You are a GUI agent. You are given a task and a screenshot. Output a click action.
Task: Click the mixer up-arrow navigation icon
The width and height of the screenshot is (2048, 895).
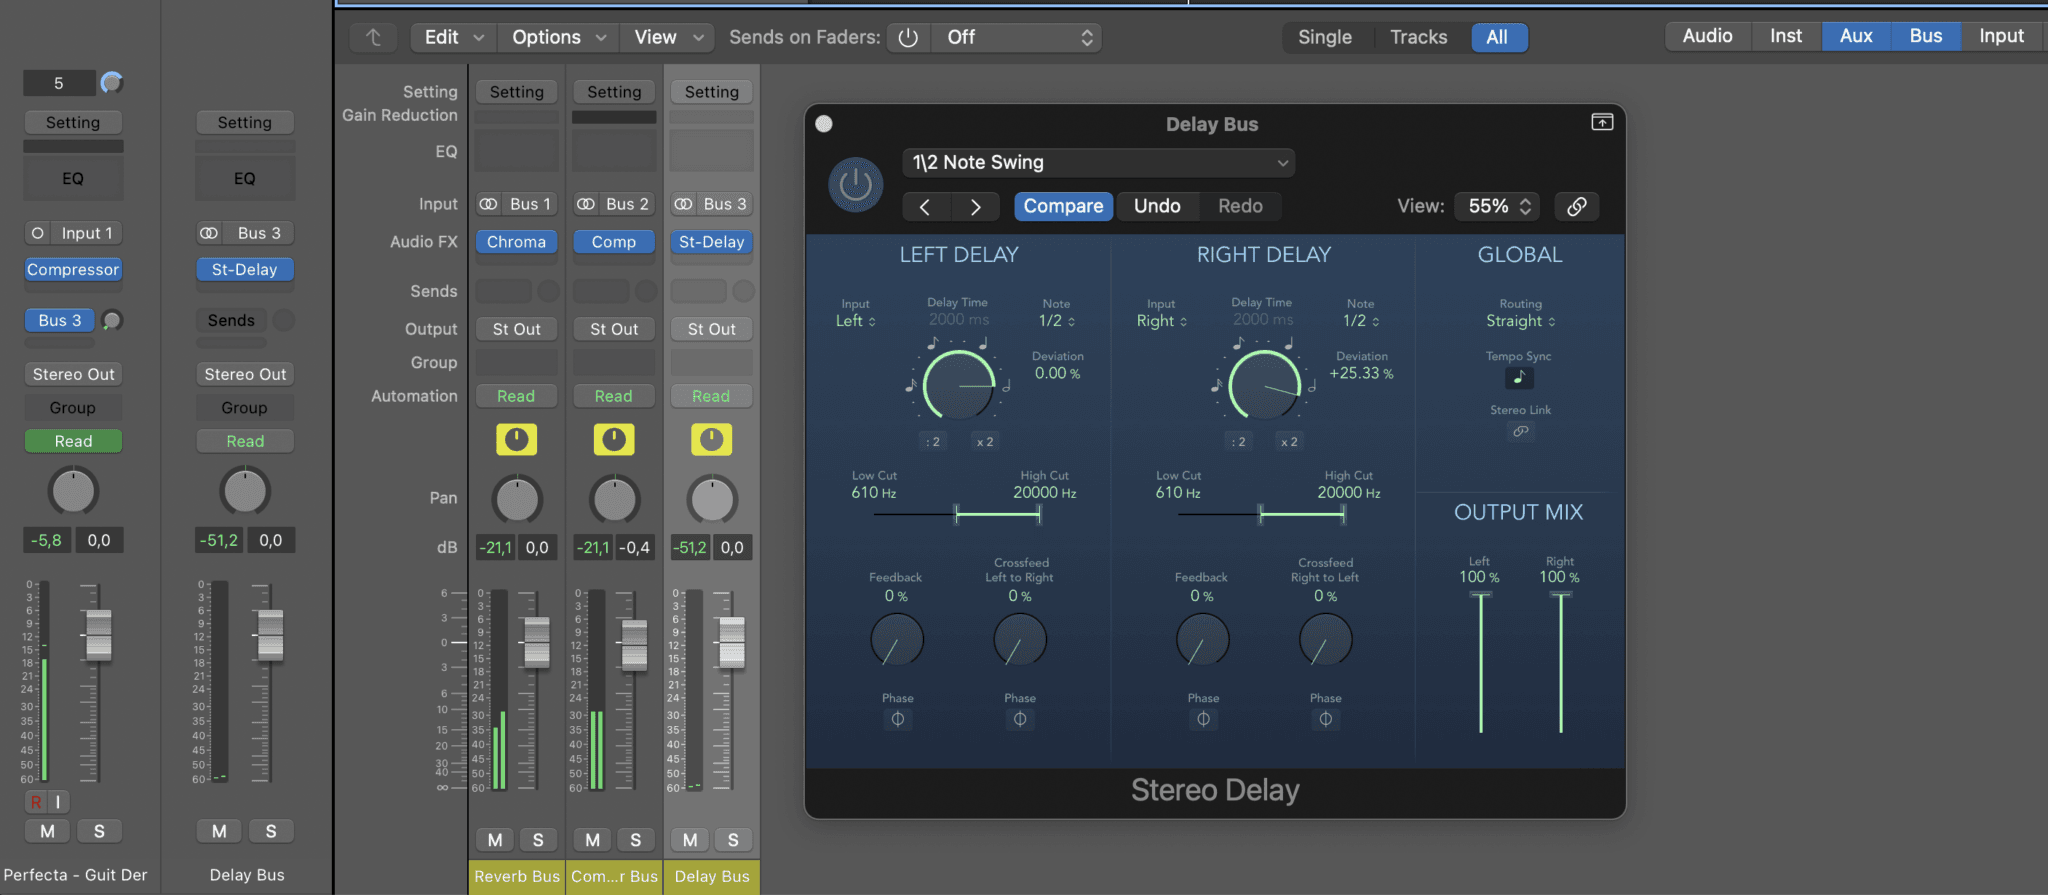tap(373, 37)
